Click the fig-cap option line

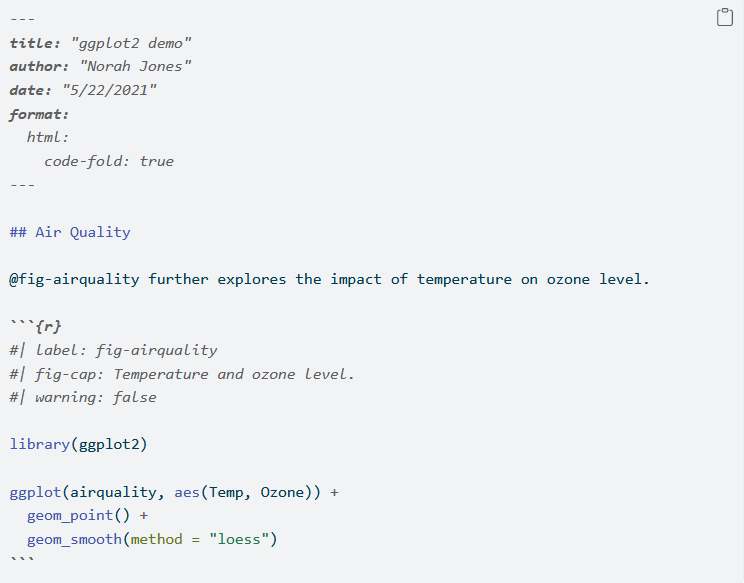tap(182, 374)
